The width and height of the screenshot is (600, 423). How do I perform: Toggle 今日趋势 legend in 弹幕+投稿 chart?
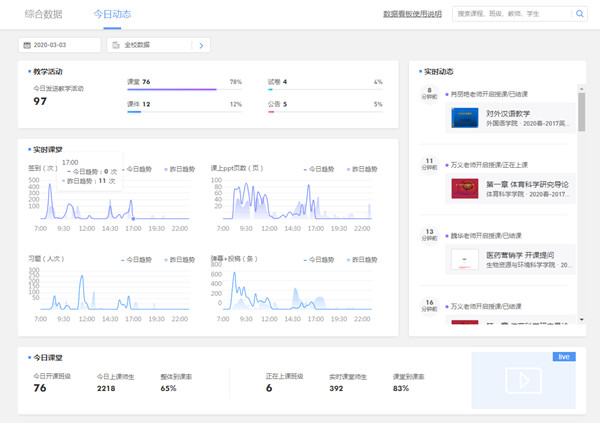(x=319, y=260)
